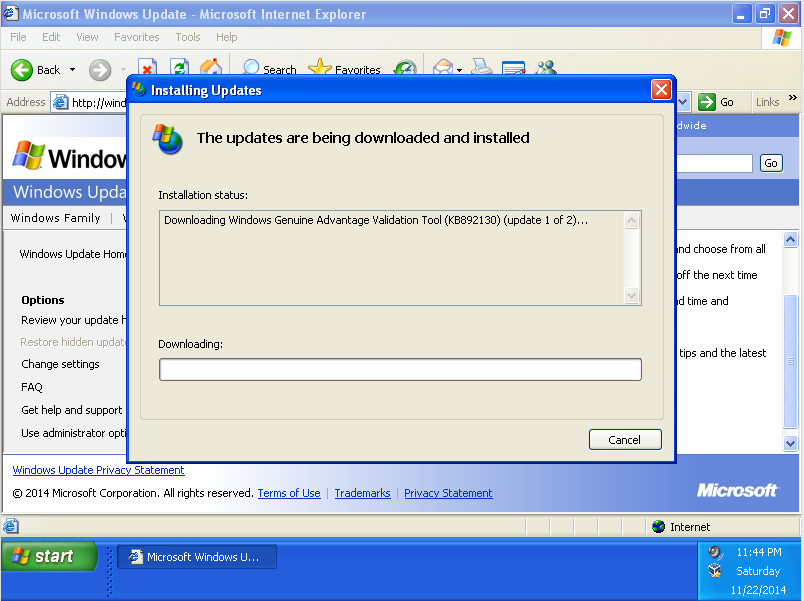Expand the Mail button dropdown arrow
Image resolution: width=804 pixels, height=601 pixels.
click(459, 70)
